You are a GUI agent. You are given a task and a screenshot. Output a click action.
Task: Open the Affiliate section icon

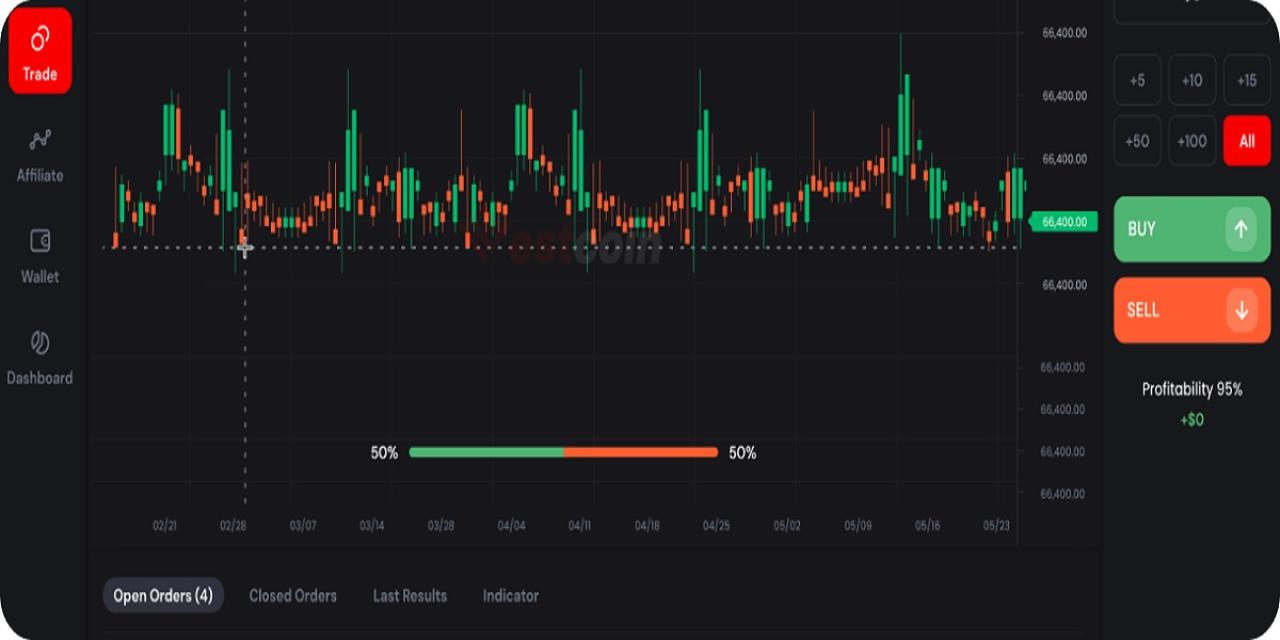tap(40, 140)
